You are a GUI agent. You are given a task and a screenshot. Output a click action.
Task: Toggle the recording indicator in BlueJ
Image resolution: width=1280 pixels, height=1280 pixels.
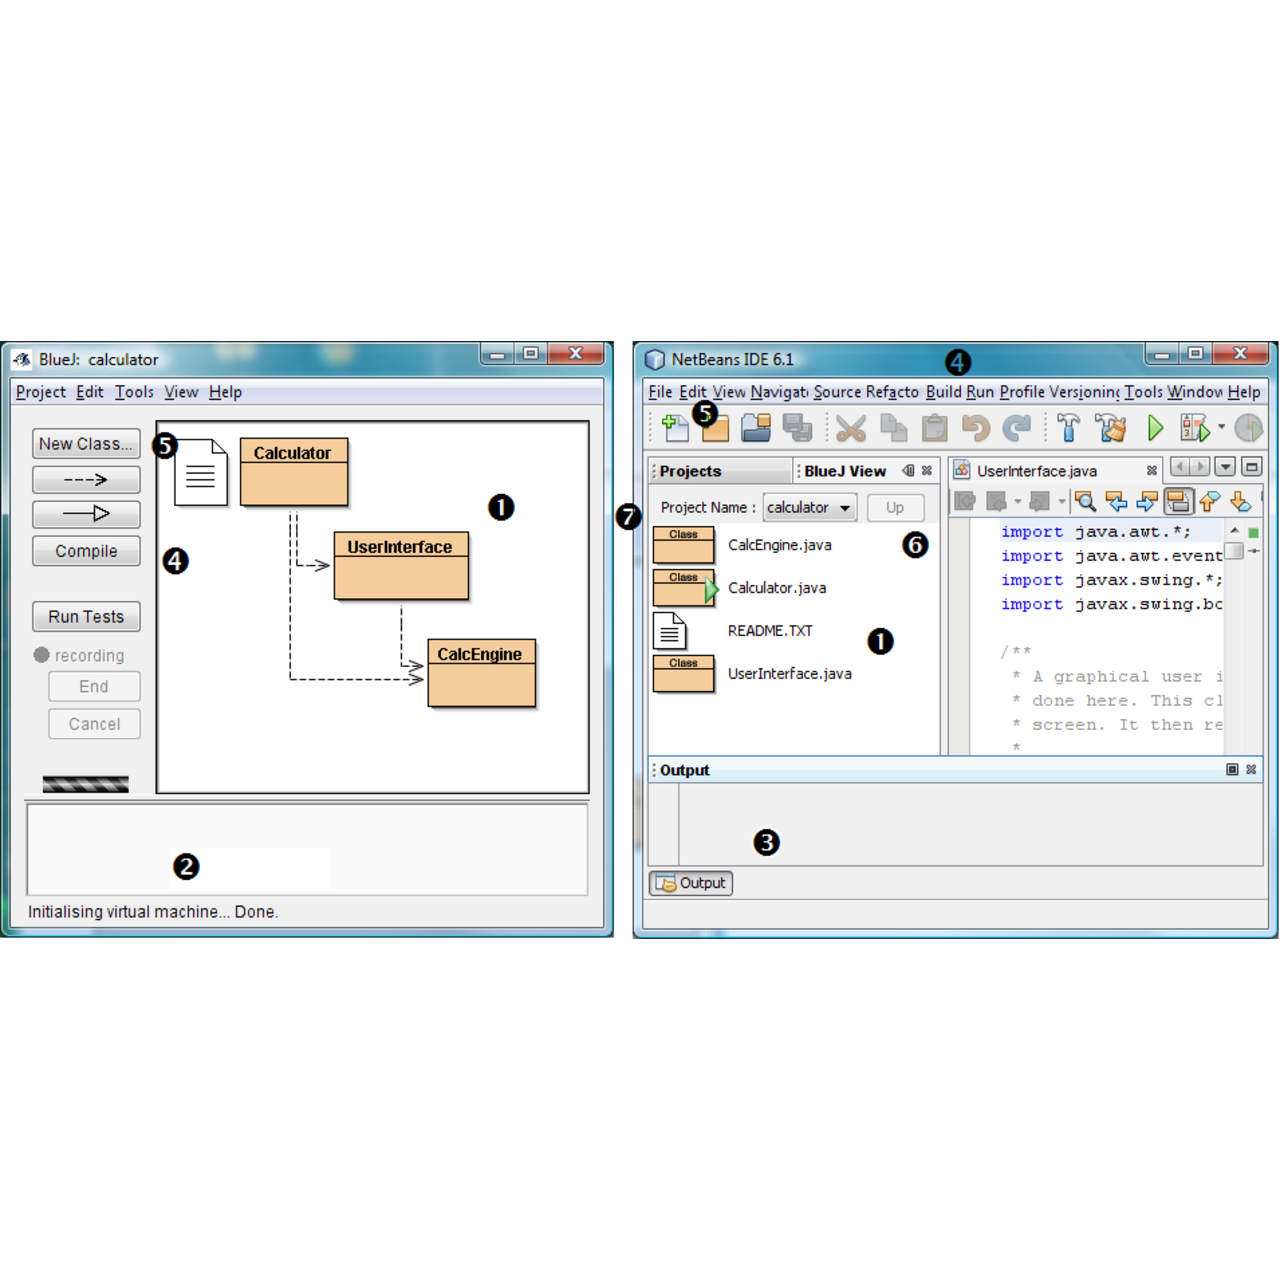pyautogui.click(x=41, y=655)
